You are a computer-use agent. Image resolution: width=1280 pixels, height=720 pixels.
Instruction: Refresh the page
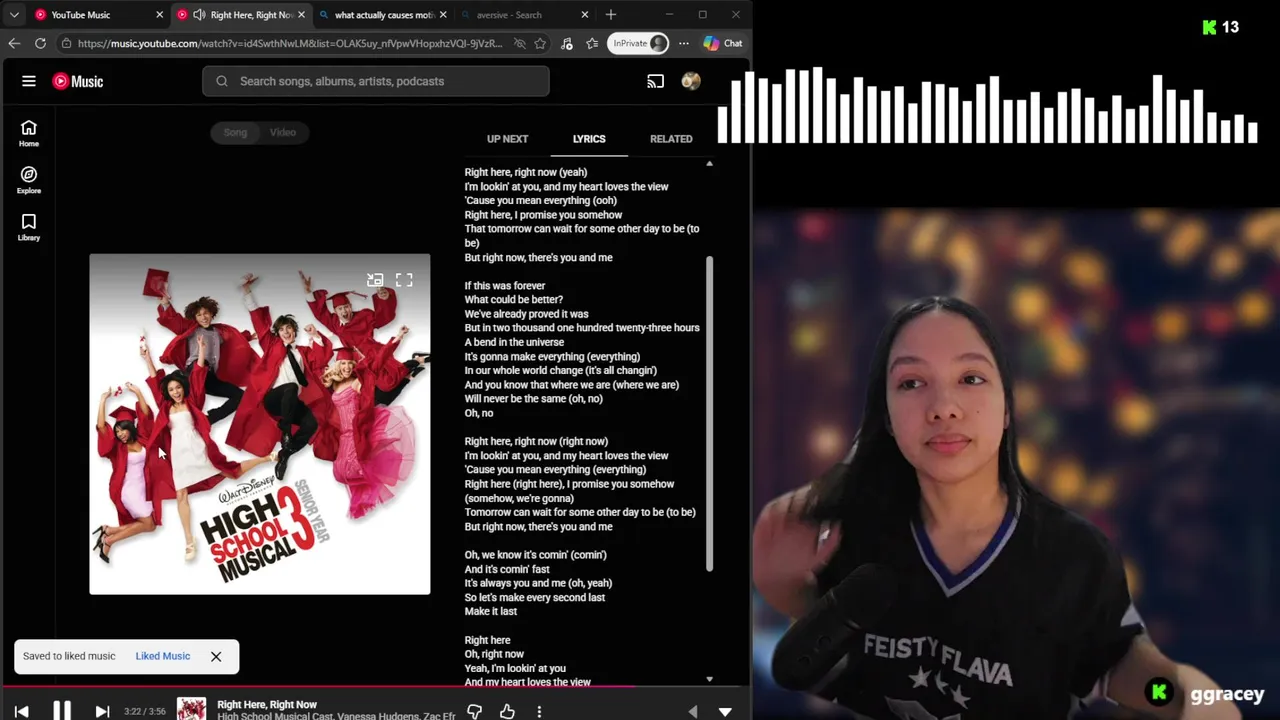[40, 43]
